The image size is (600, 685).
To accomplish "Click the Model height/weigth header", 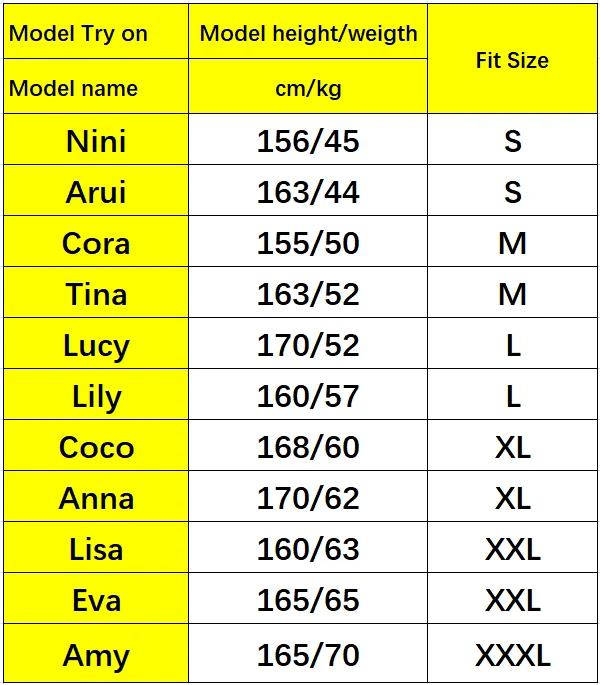I will (x=308, y=32).
